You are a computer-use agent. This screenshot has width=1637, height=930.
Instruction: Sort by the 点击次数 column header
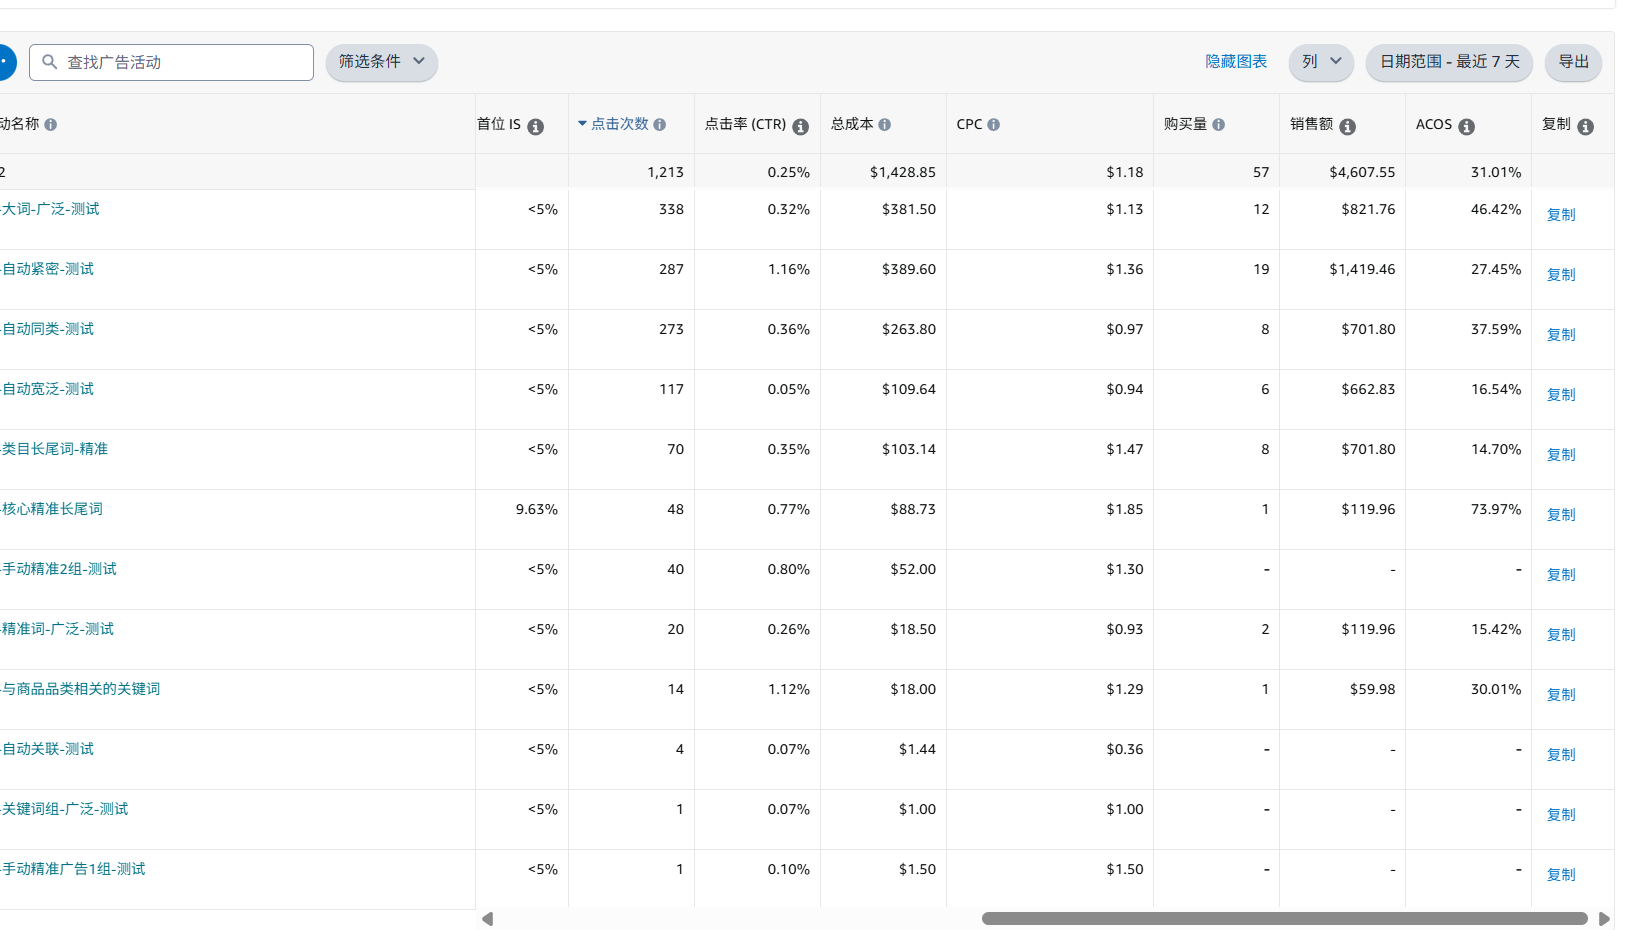click(x=619, y=124)
